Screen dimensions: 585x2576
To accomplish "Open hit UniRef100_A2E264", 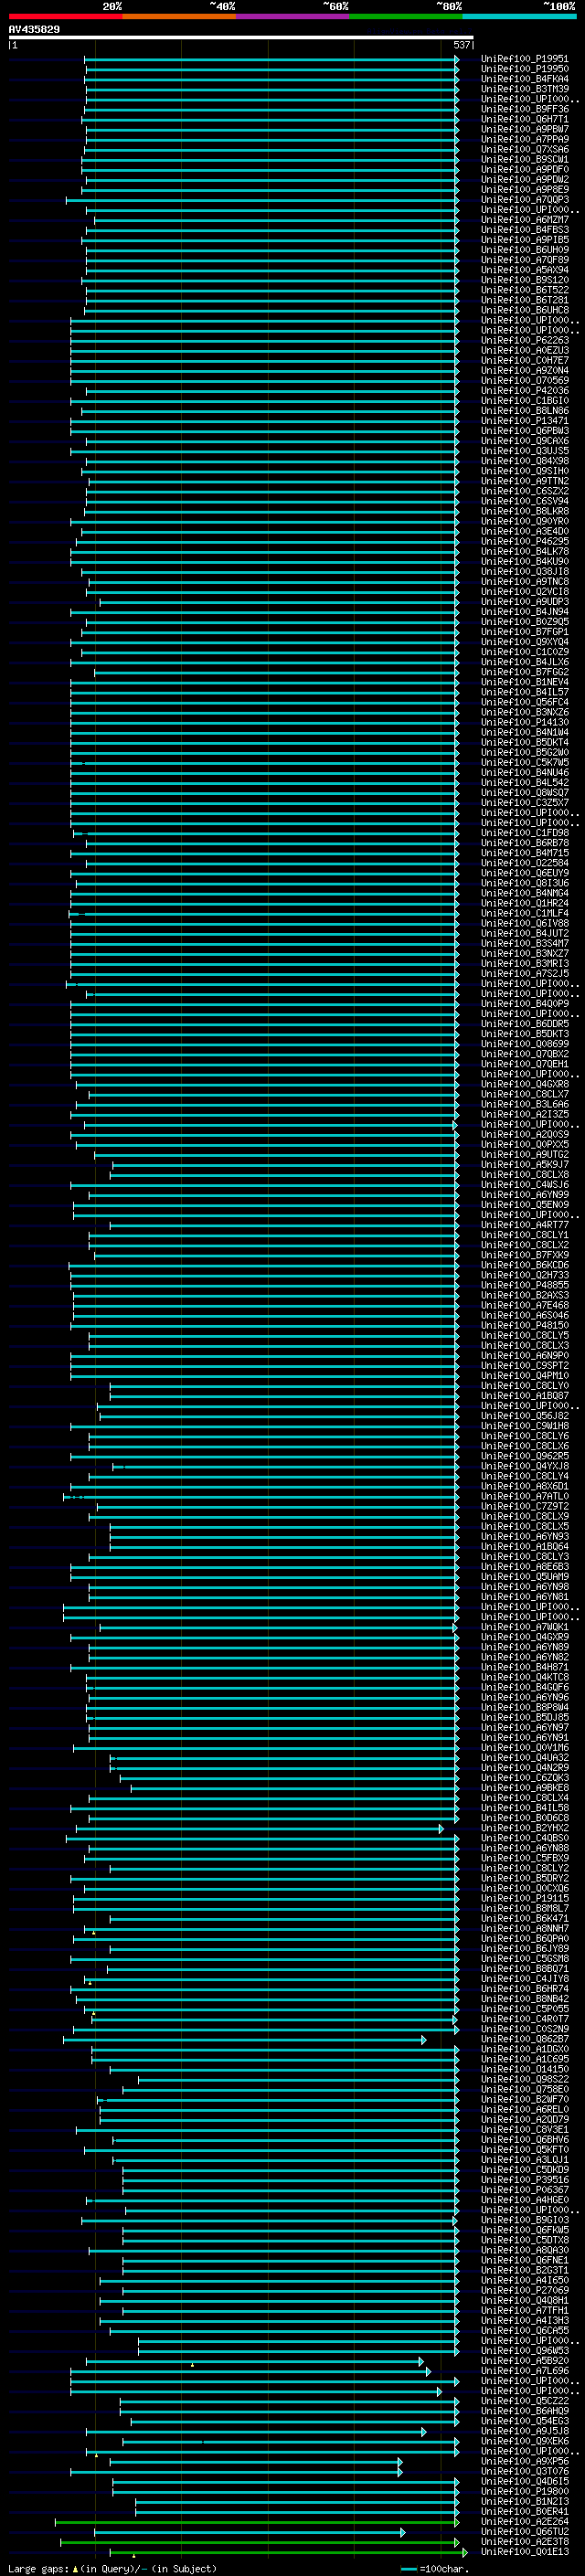I will pos(524,2522).
